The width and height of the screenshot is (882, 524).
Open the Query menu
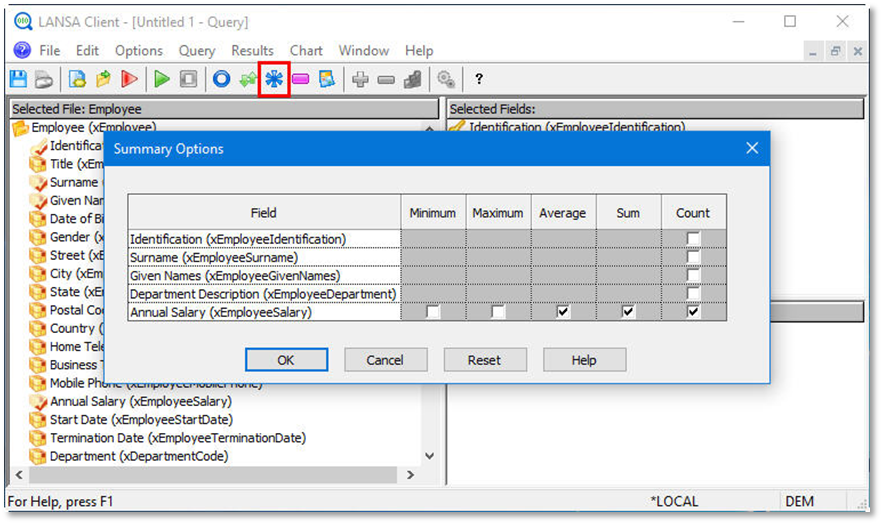[x=197, y=51]
